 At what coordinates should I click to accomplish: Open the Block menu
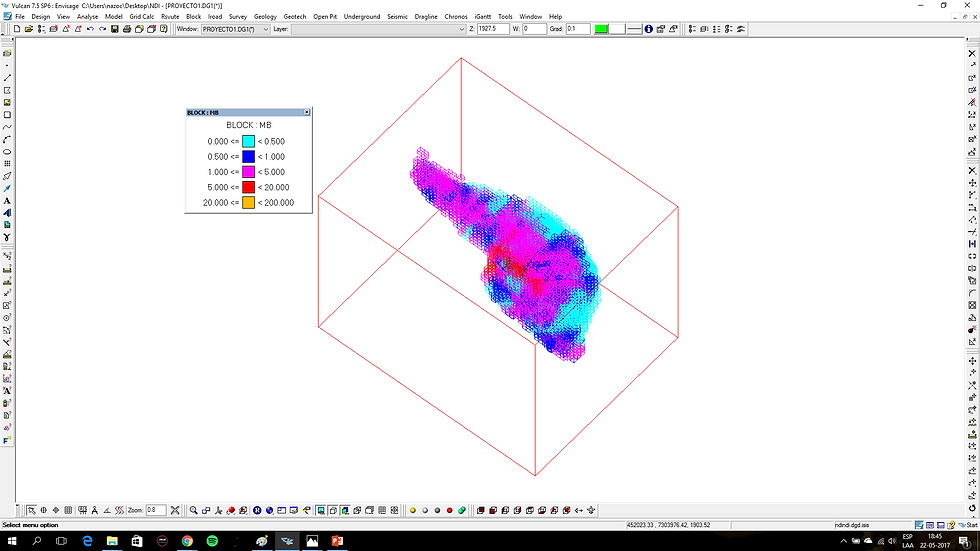click(x=193, y=17)
